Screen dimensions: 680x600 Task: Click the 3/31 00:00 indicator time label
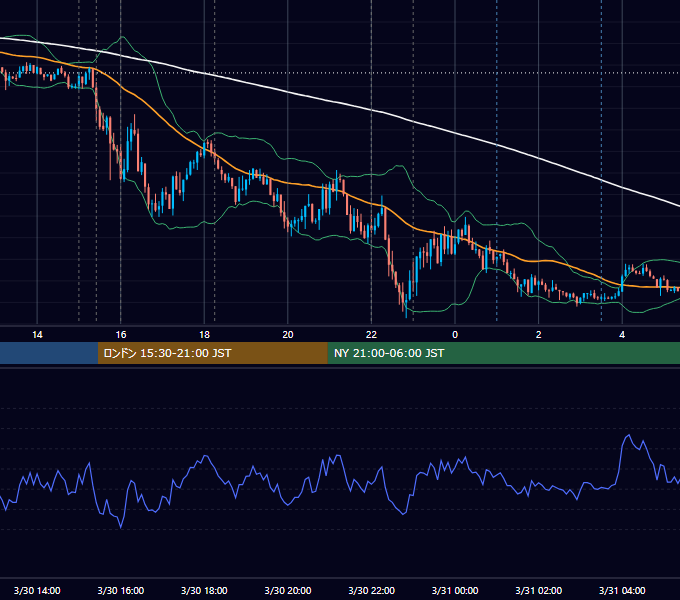(x=455, y=590)
